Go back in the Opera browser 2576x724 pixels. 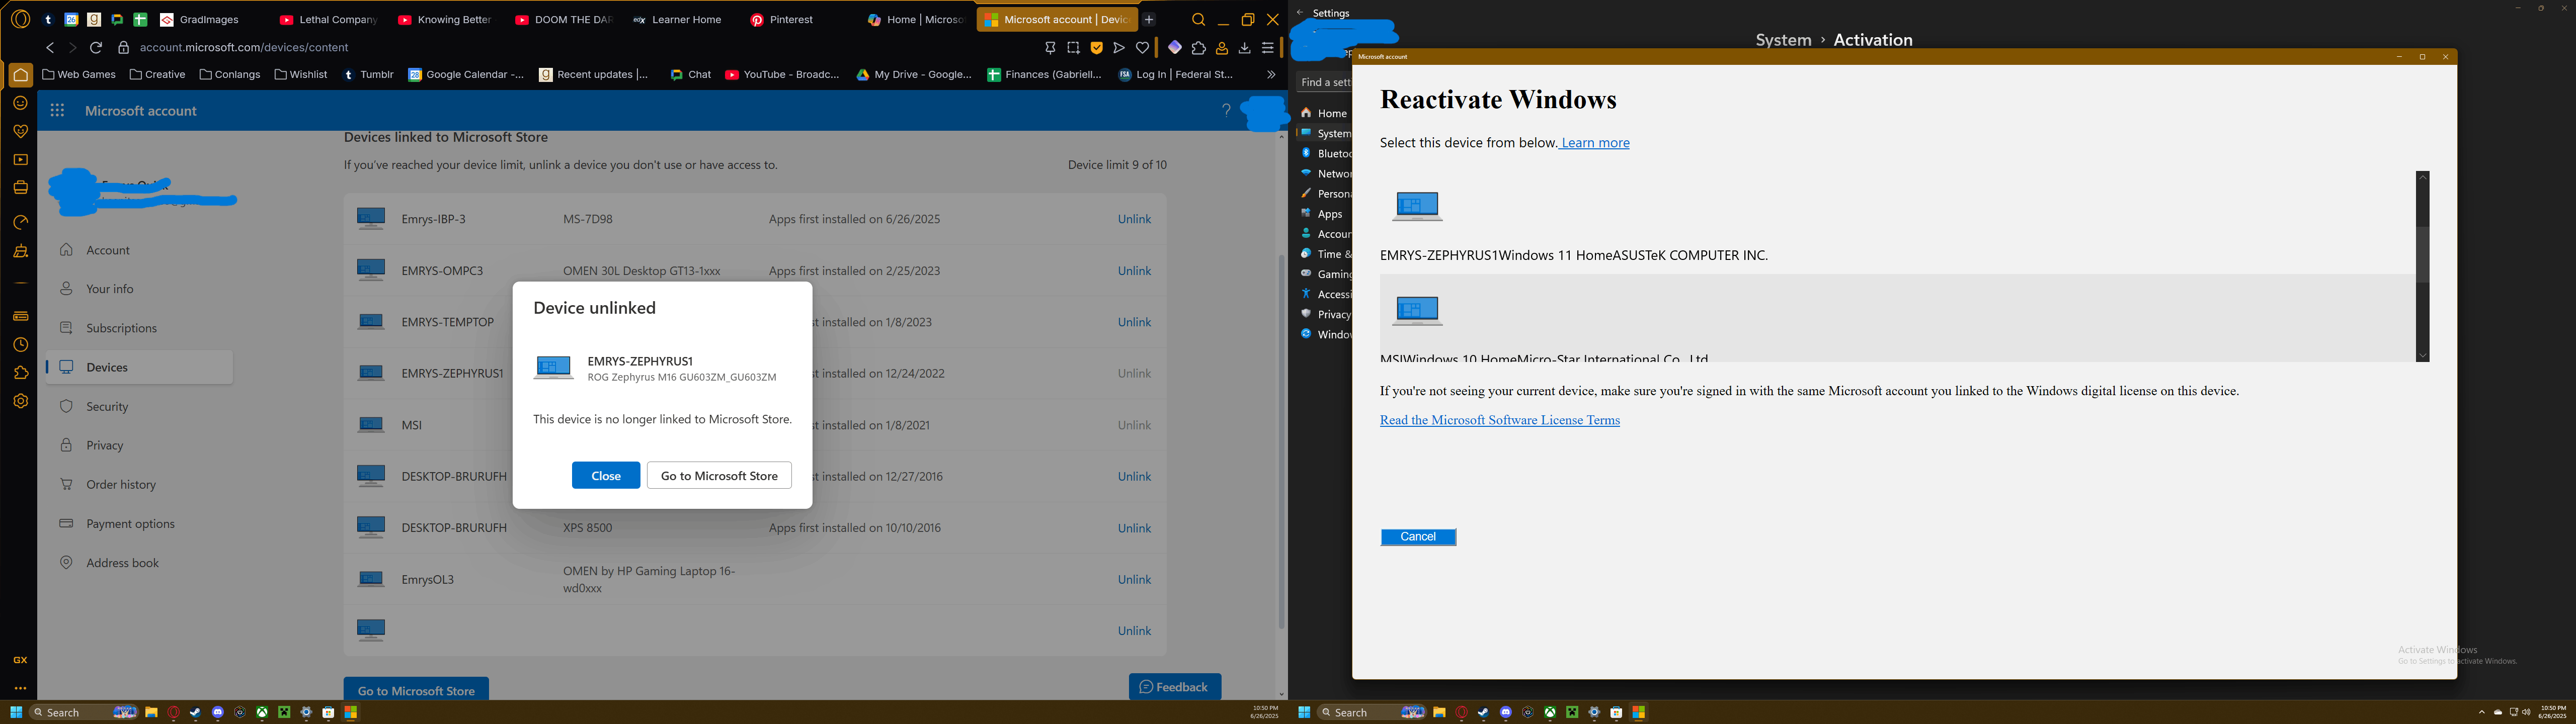coord(50,48)
